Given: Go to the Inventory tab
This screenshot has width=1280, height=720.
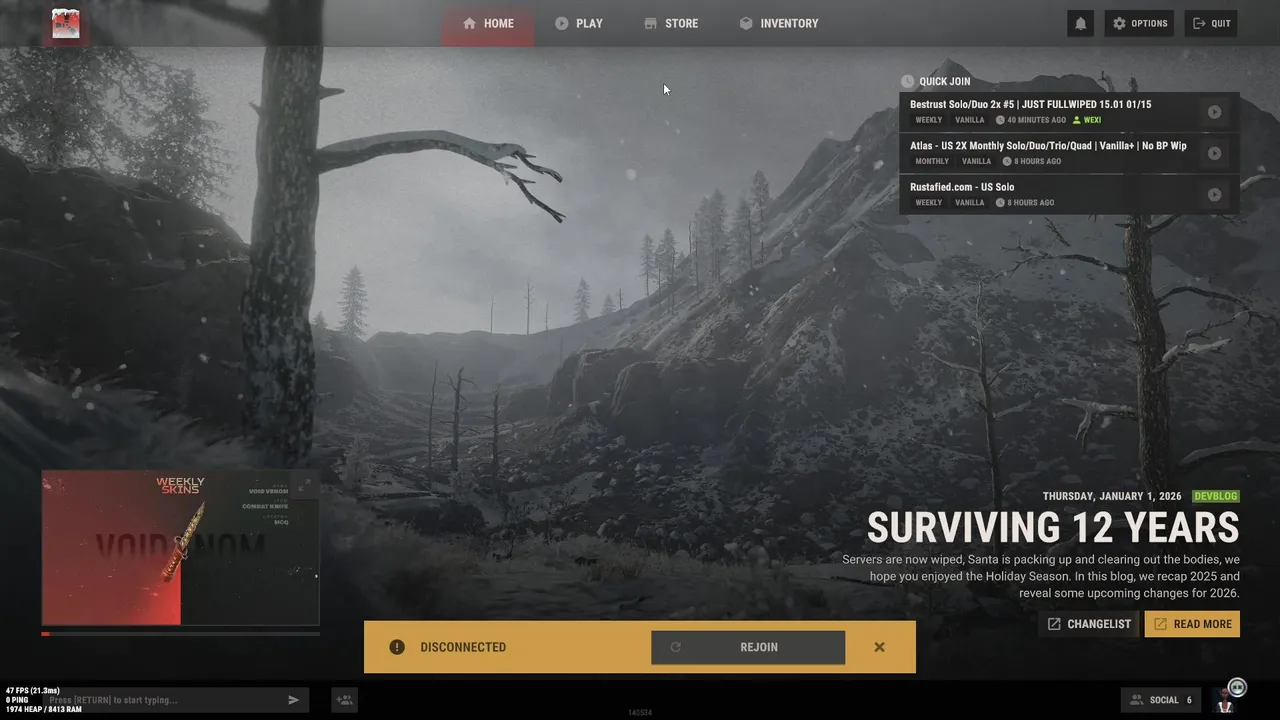Looking at the screenshot, I should click(779, 23).
